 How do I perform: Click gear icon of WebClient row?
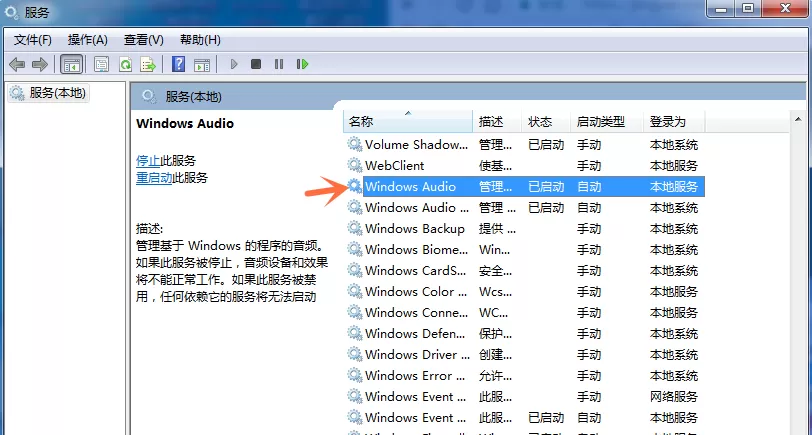355,165
